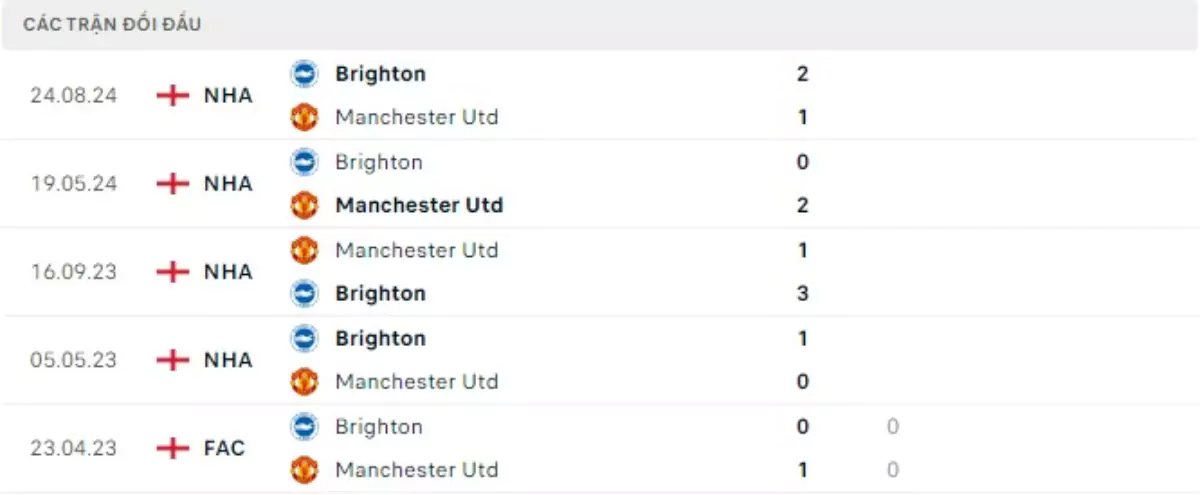Open bold Manchester Utd link in 19.05.24 match

click(419, 205)
